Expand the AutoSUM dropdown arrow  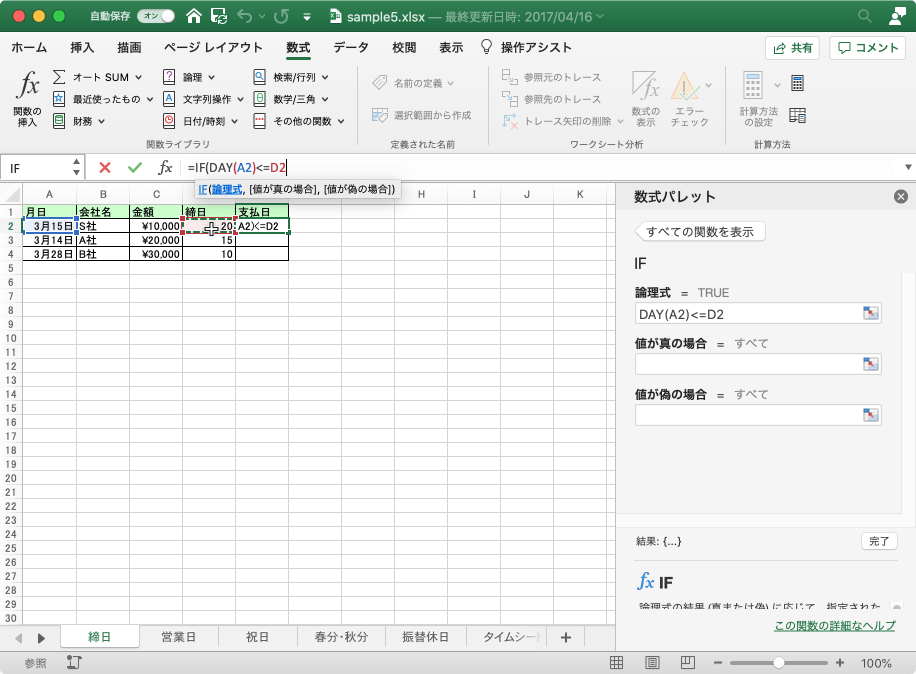(139, 77)
